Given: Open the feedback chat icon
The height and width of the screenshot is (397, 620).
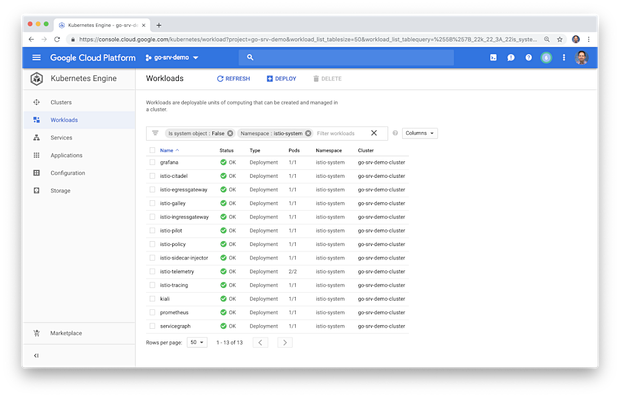Looking at the screenshot, I should point(511,58).
